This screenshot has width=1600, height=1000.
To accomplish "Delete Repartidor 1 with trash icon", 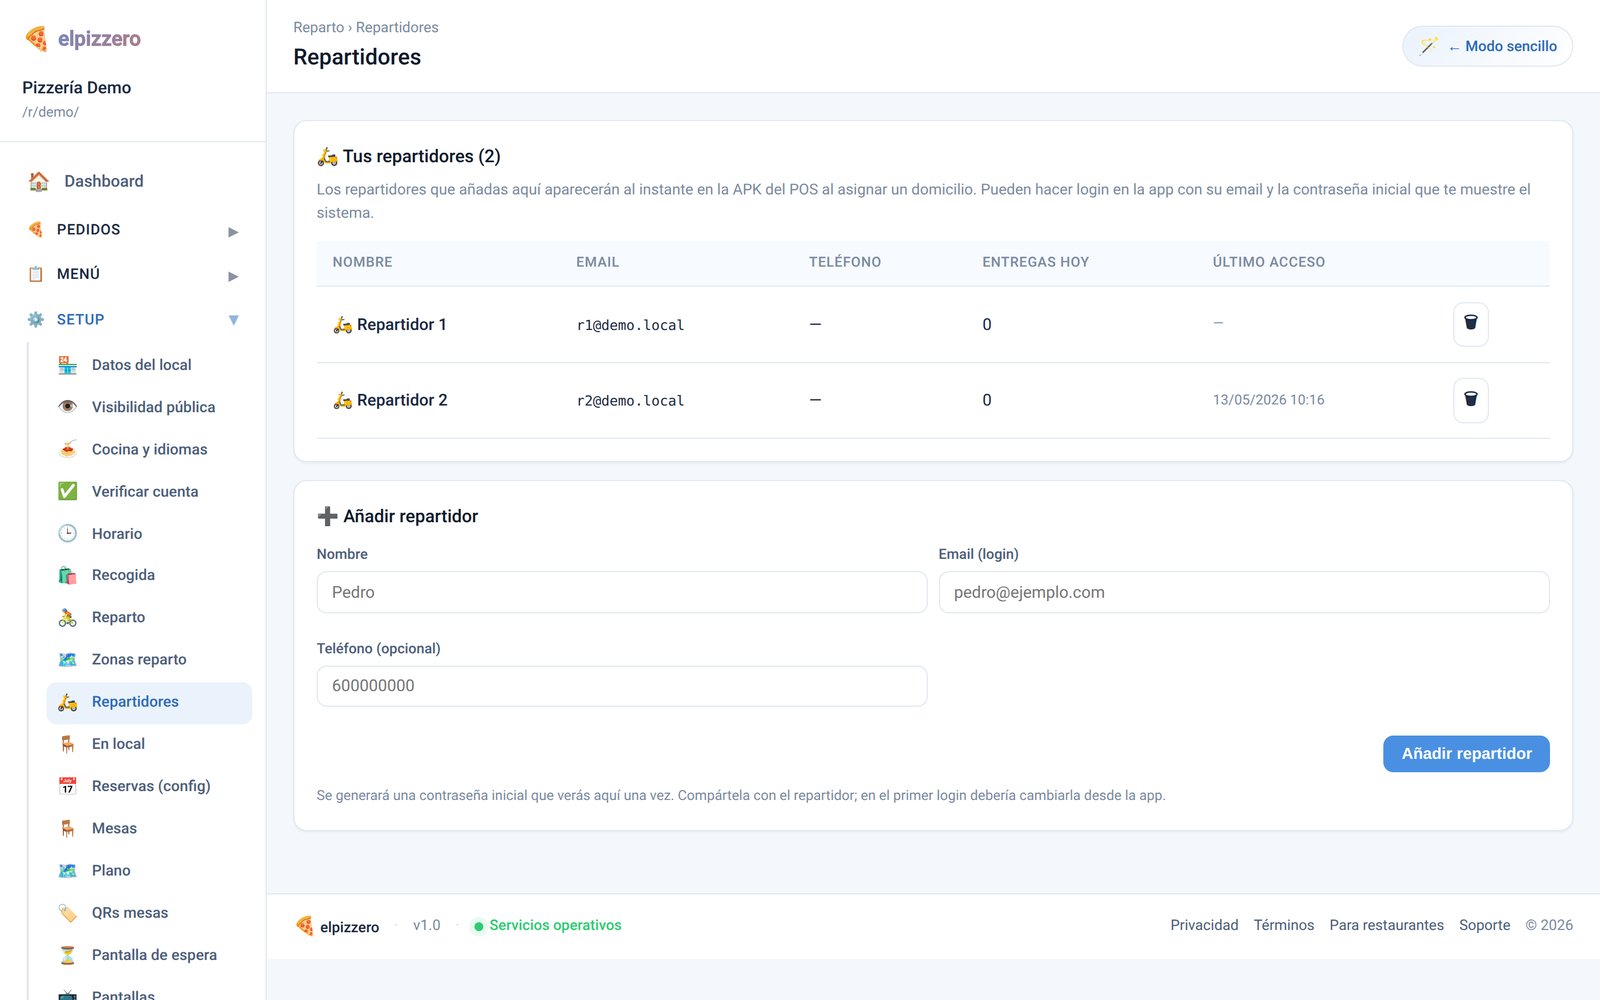I will (1470, 324).
